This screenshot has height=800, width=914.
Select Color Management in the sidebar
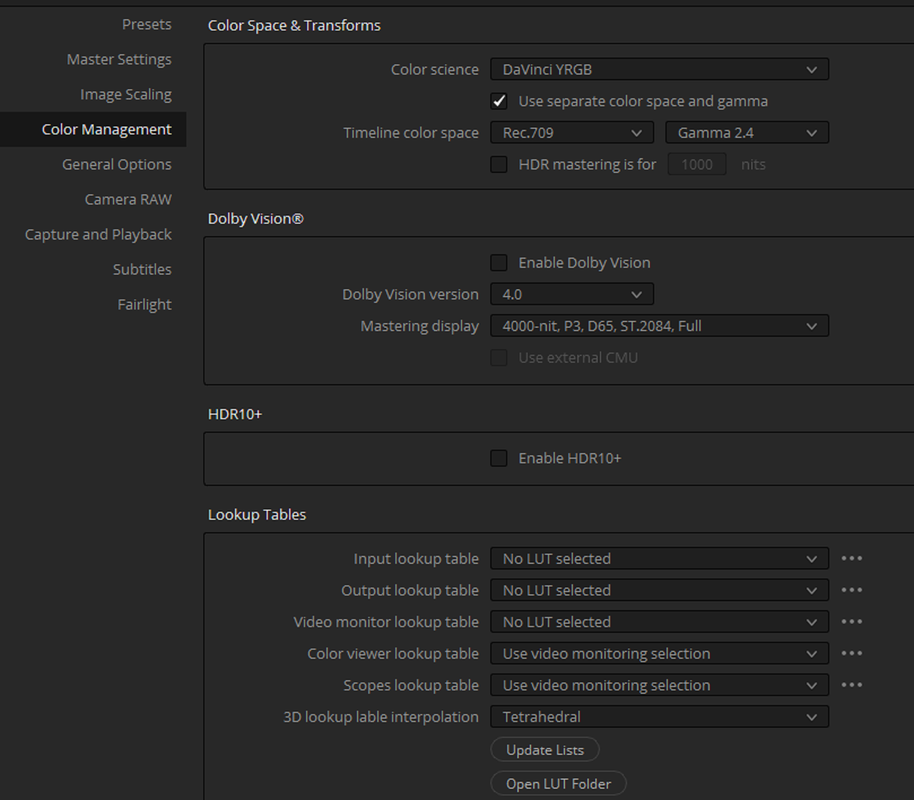tap(93, 129)
